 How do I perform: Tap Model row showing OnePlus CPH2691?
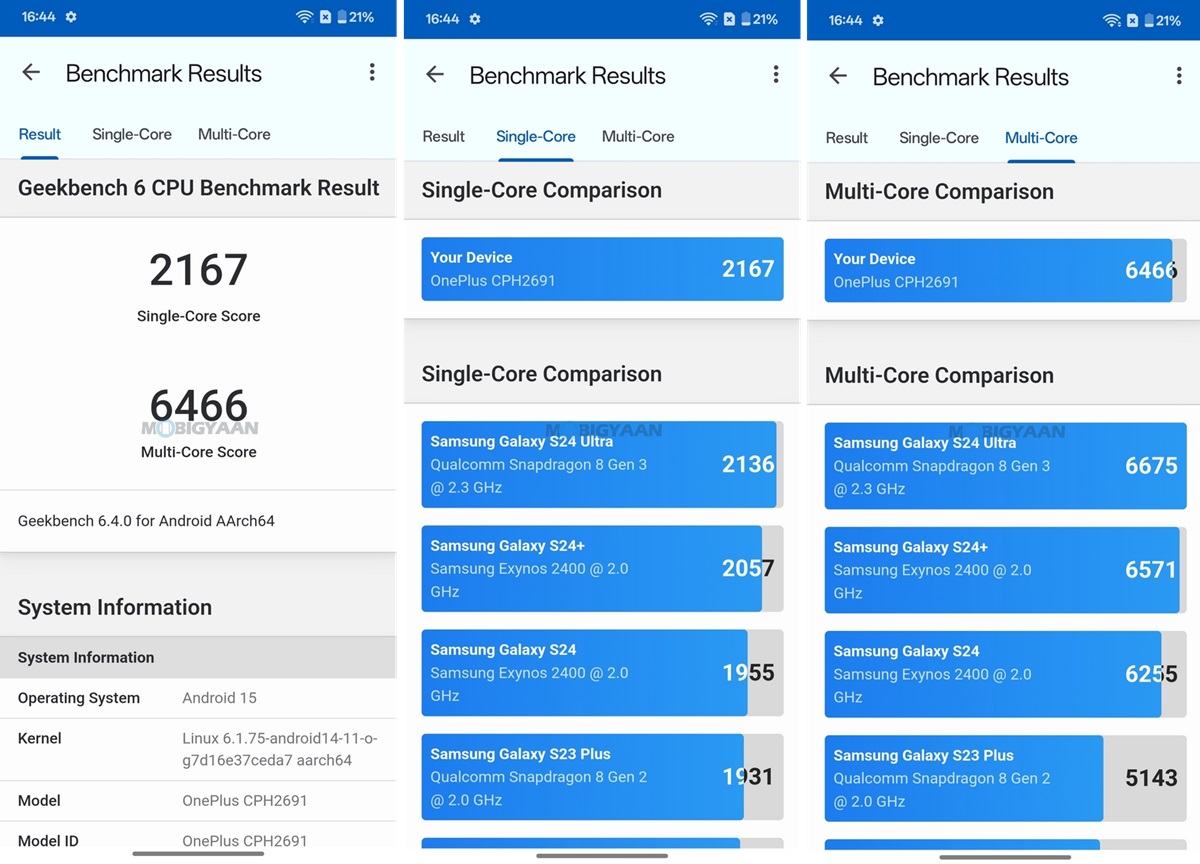(x=198, y=801)
